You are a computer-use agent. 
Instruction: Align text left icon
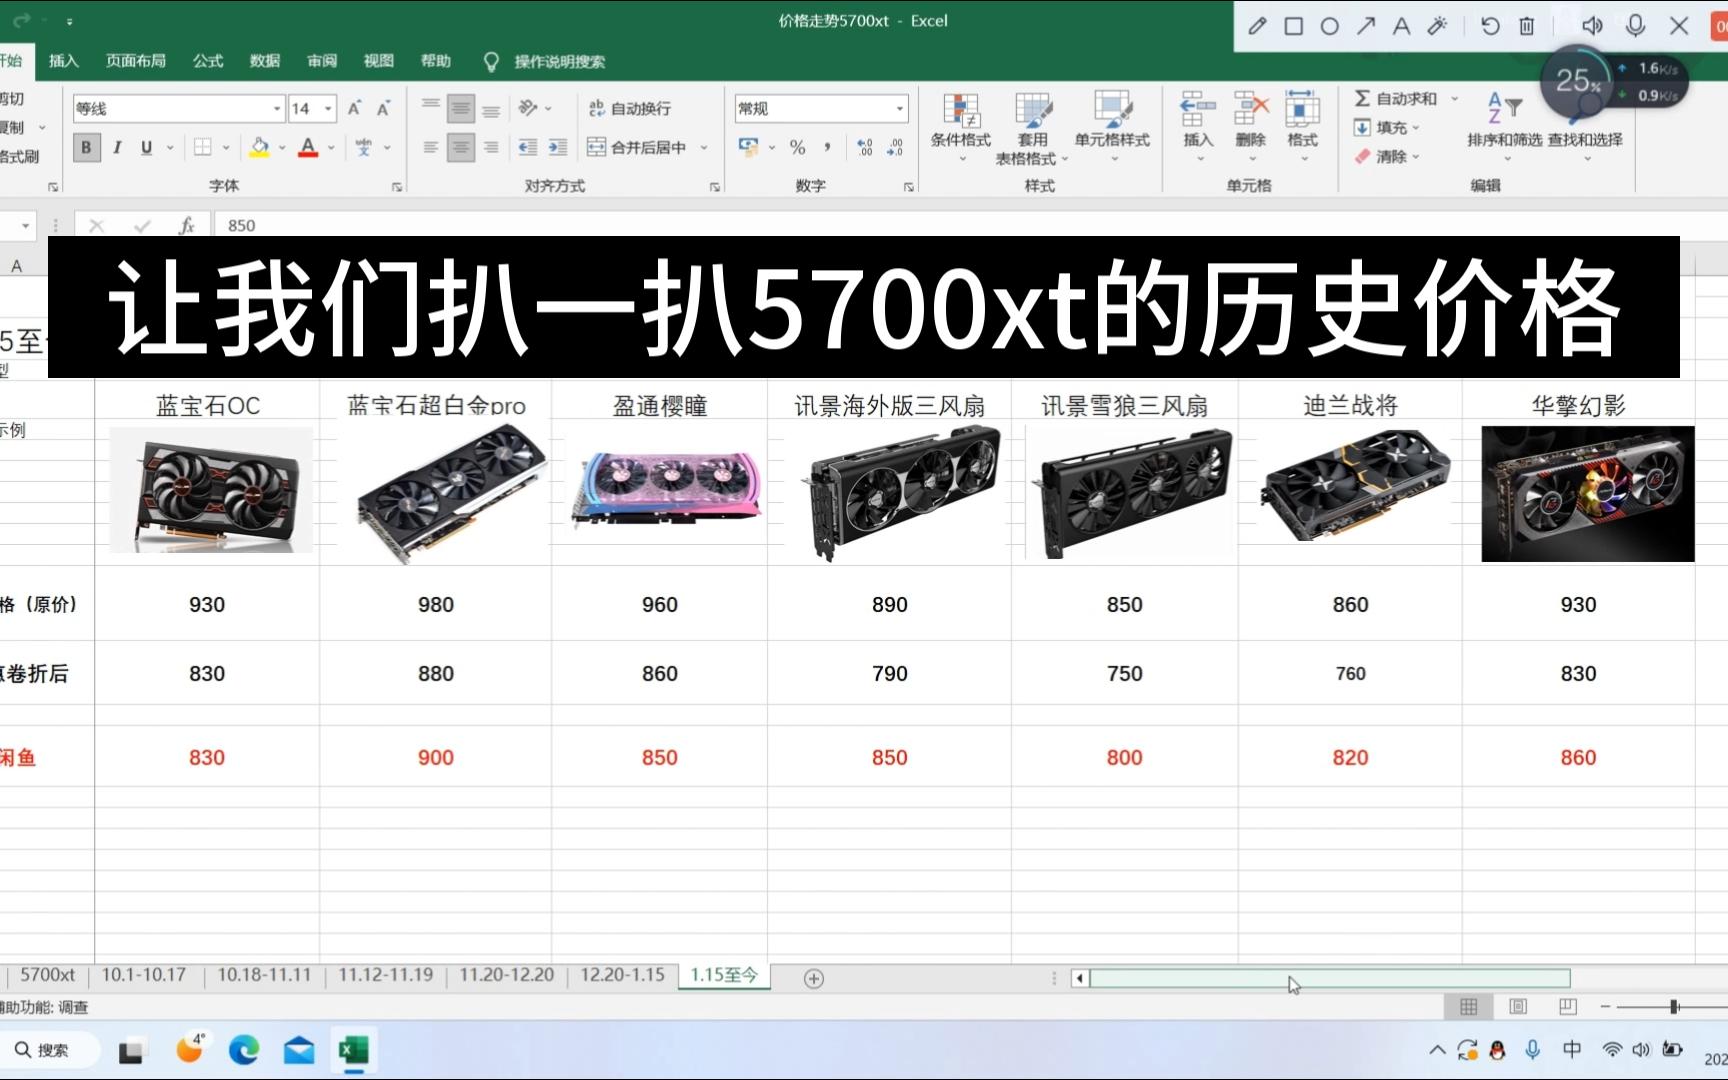pyautogui.click(x=431, y=148)
